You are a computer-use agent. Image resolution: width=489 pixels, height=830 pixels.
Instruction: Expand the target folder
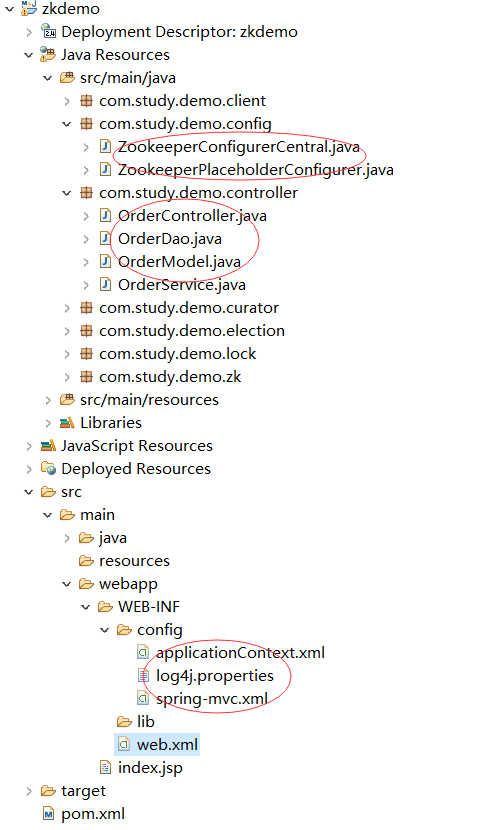[x=29, y=791]
